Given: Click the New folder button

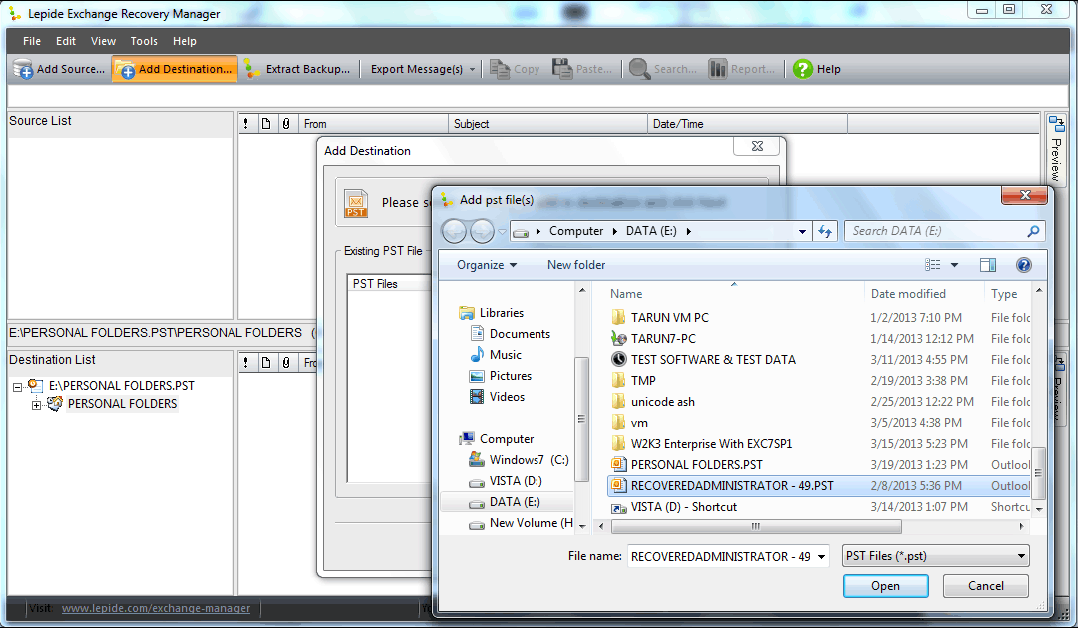Looking at the screenshot, I should 576,265.
